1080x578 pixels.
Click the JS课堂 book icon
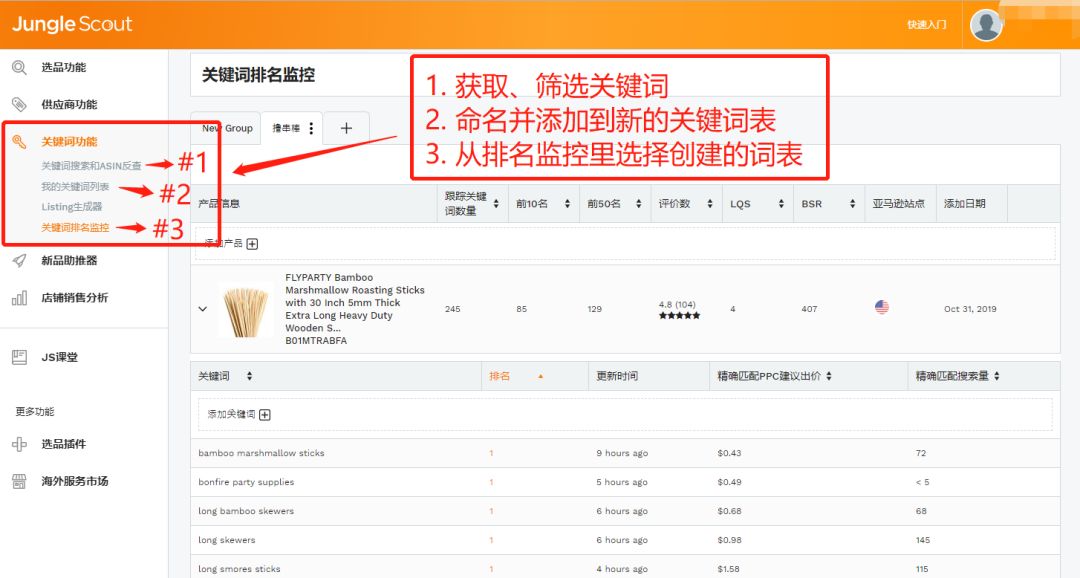pyautogui.click(x=19, y=357)
